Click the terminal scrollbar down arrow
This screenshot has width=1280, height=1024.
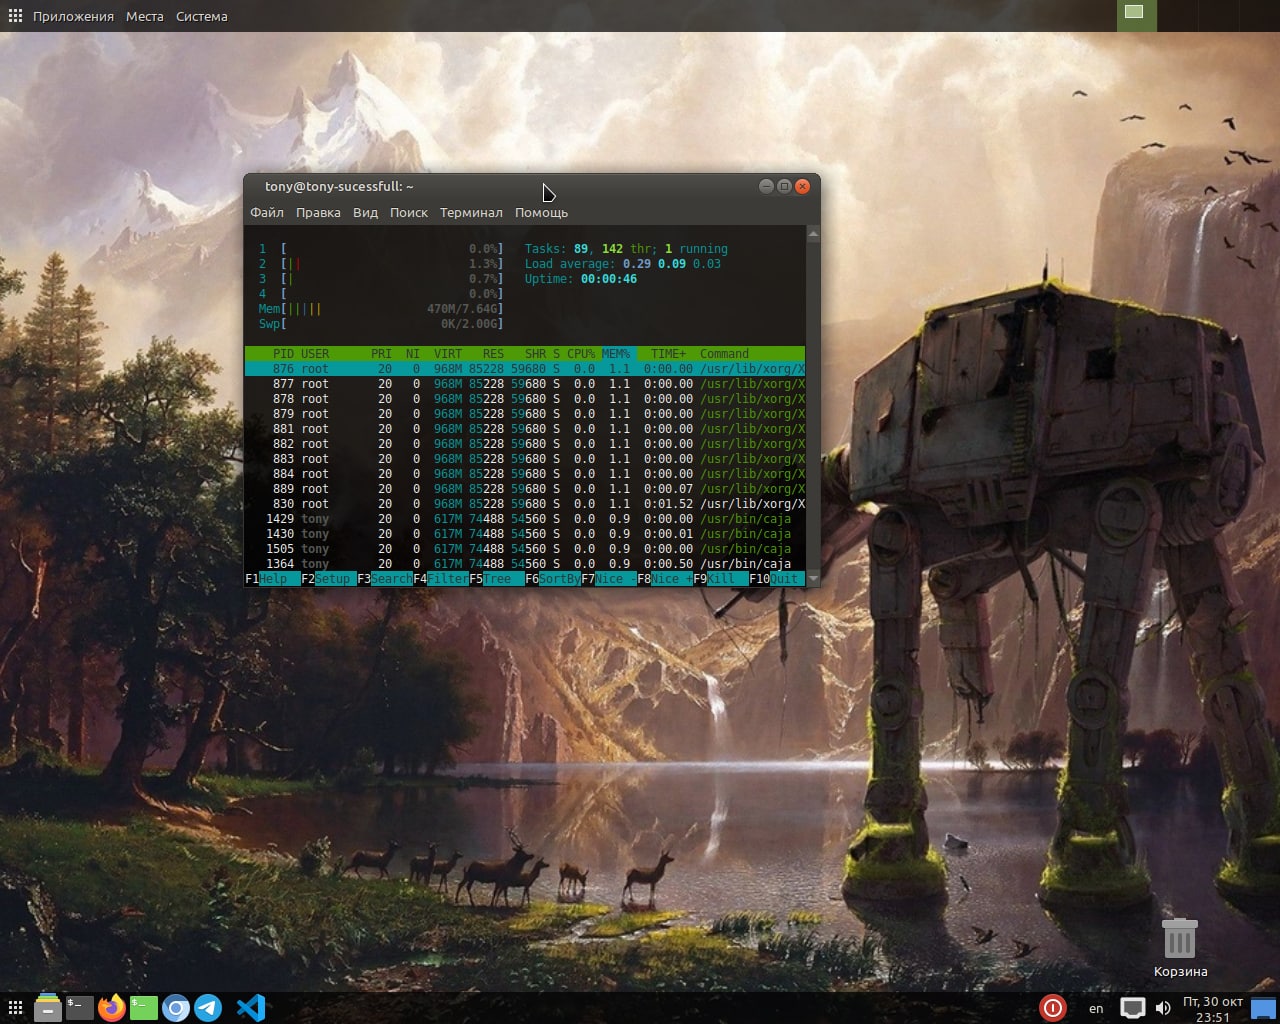[x=813, y=578]
